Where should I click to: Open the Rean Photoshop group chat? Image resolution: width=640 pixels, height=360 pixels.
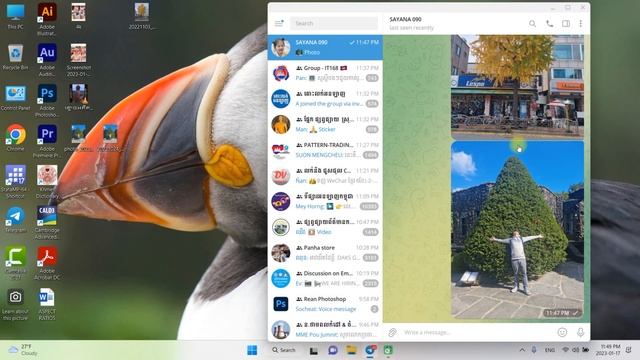tap(325, 304)
